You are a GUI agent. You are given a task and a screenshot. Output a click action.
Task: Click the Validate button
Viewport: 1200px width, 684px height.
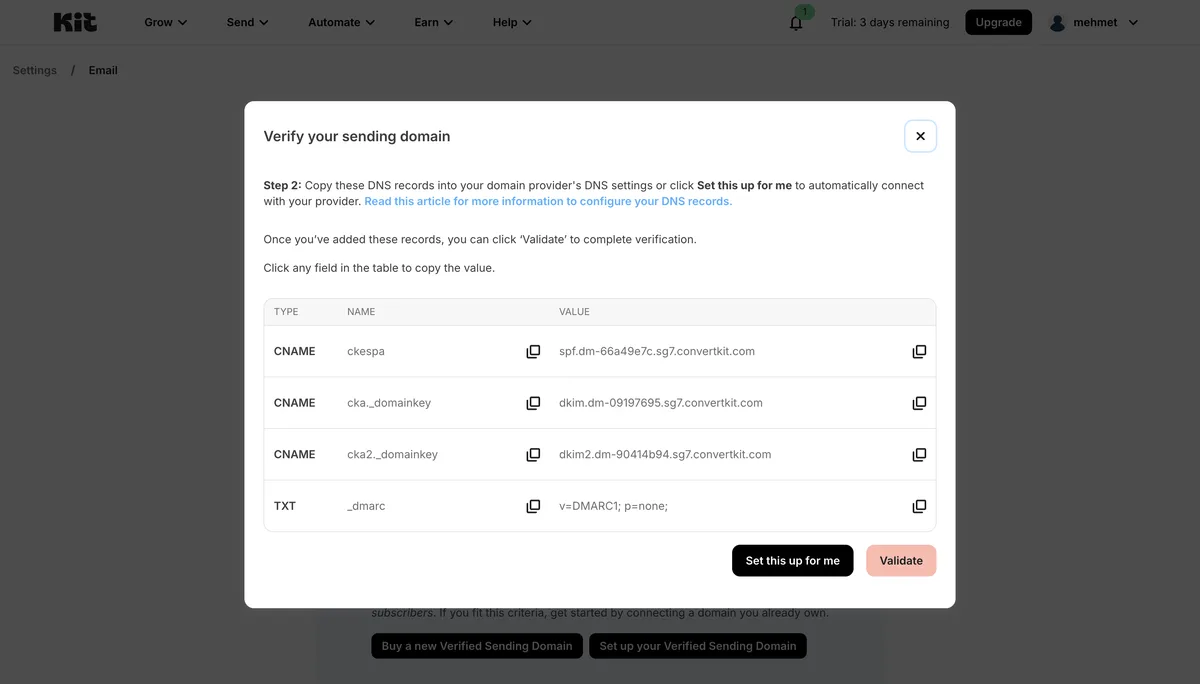click(x=901, y=561)
